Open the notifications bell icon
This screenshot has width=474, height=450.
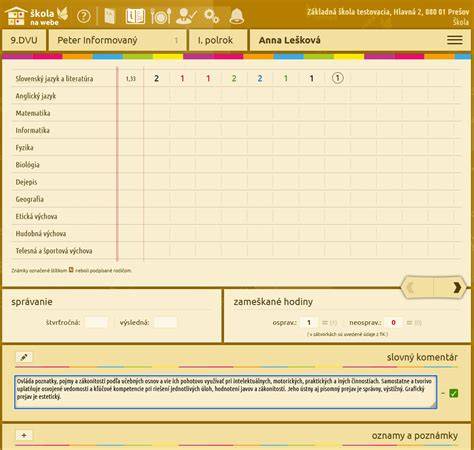[237, 16]
